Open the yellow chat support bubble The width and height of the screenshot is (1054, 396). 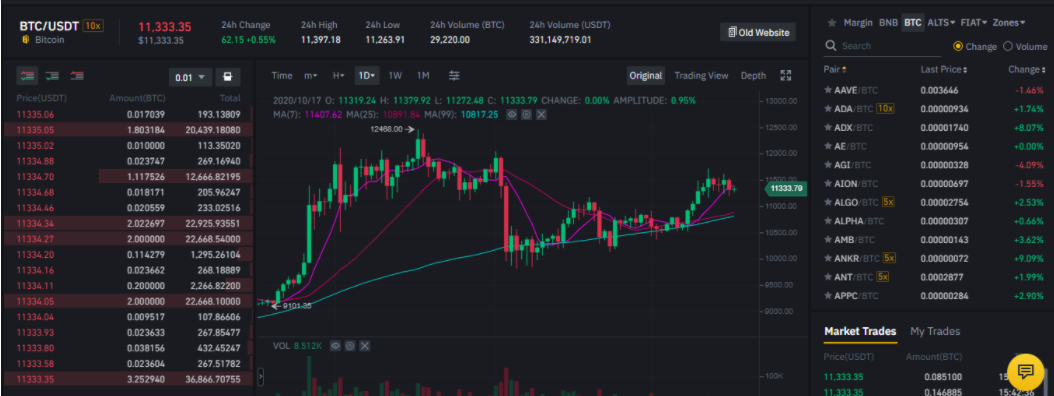click(1025, 371)
